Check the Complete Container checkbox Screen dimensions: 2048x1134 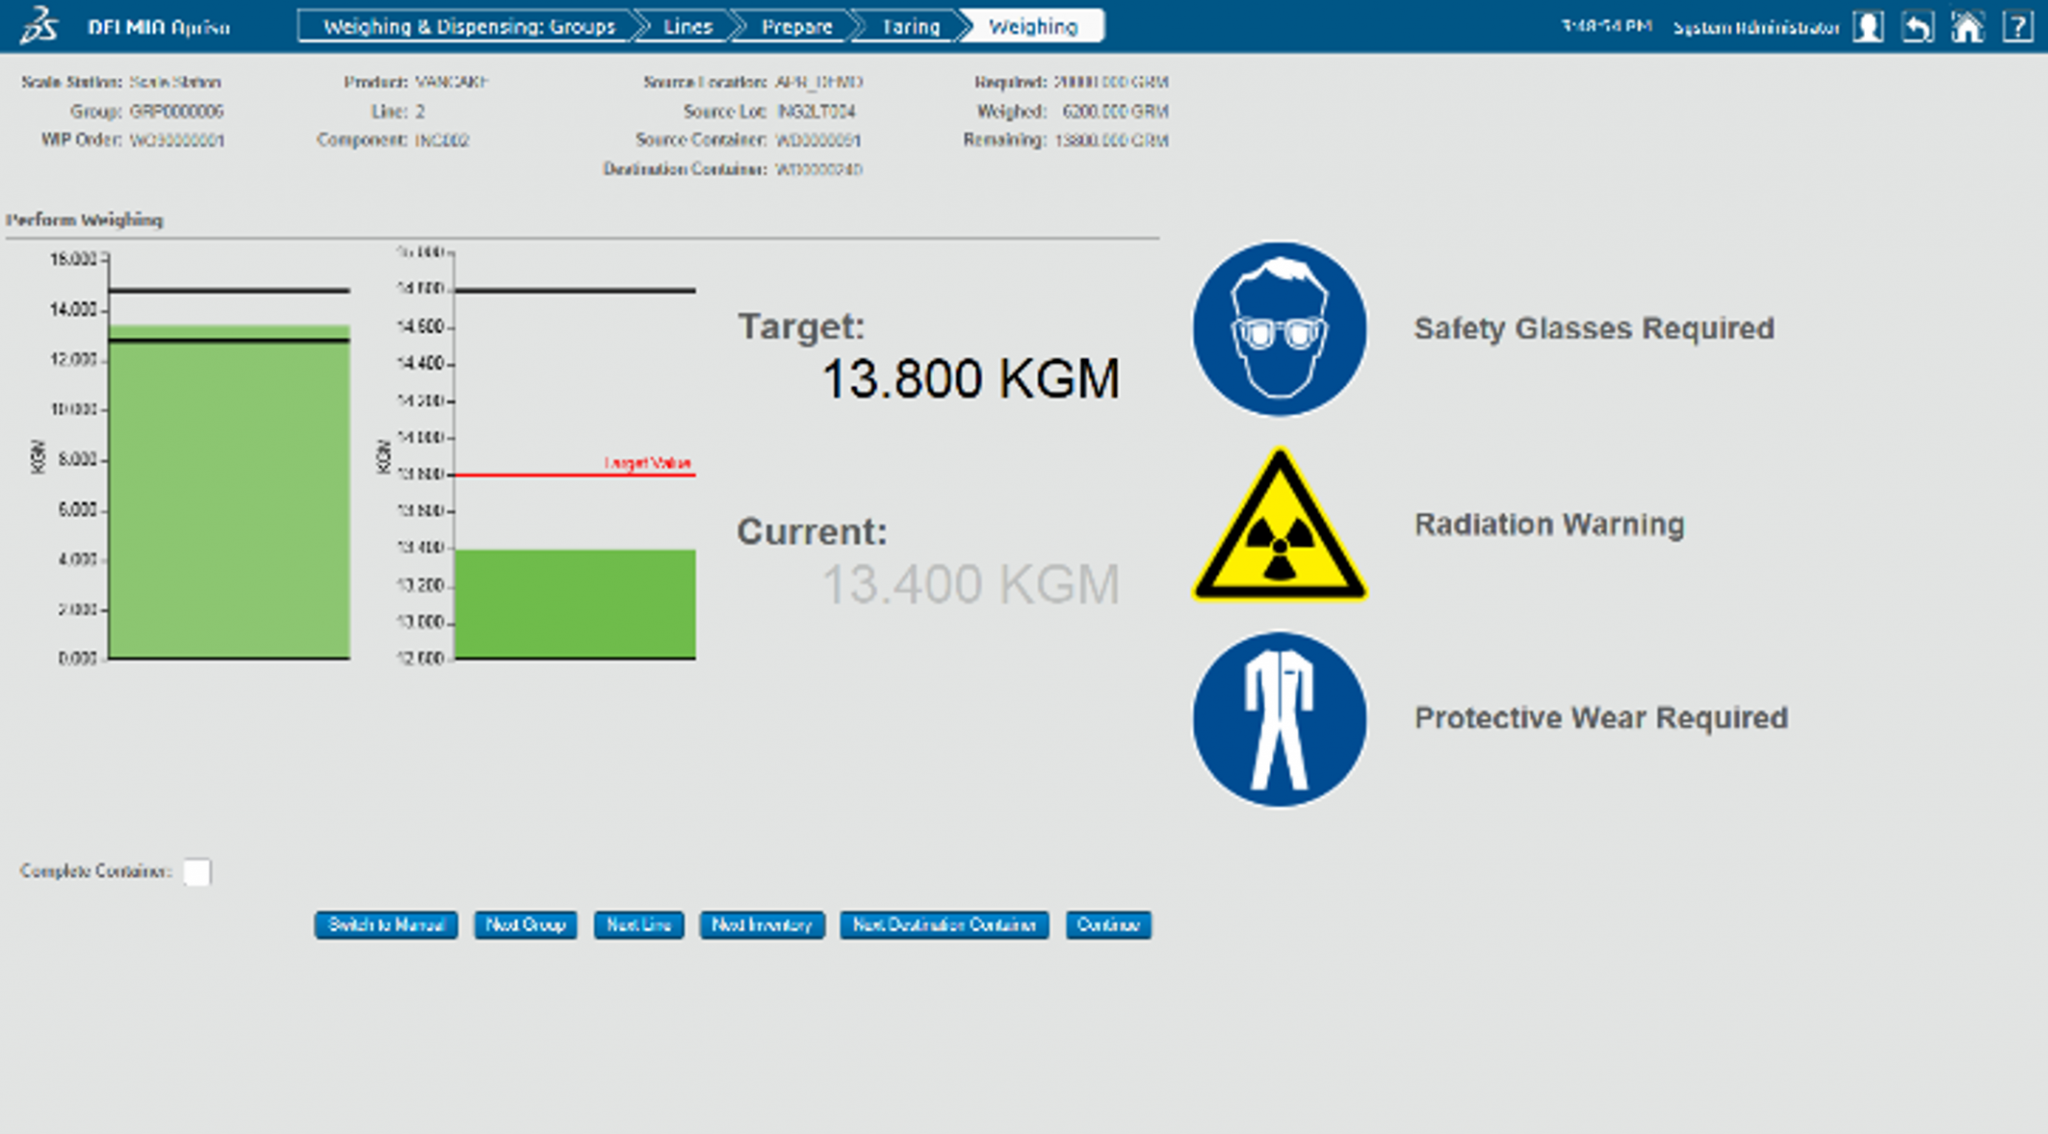(x=197, y=872)
